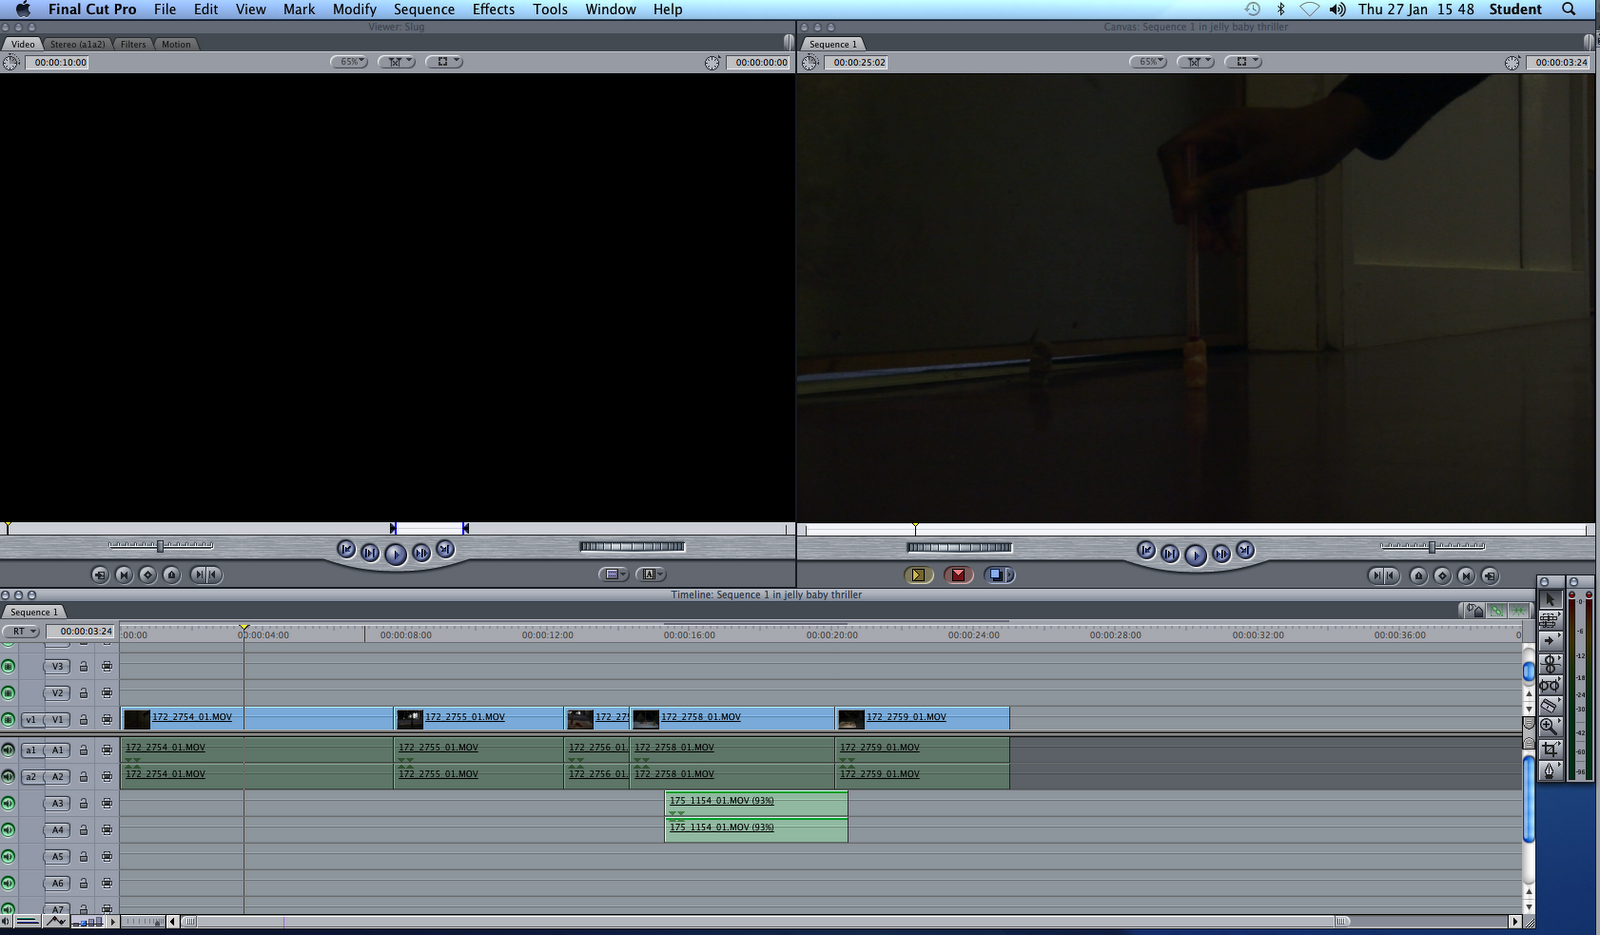Toggle timeline Audio Controls speaker button

point(7,921)
